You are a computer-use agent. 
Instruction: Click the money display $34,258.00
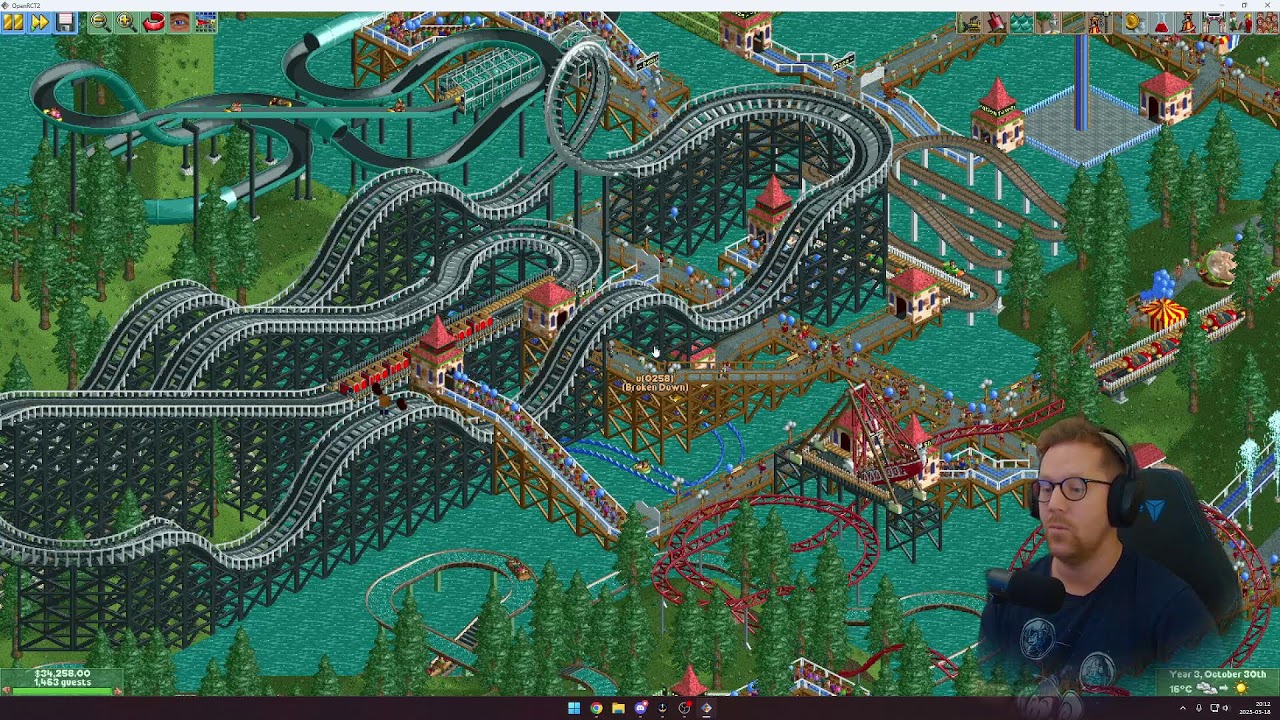pyautogui.click(x=62, y=673)
